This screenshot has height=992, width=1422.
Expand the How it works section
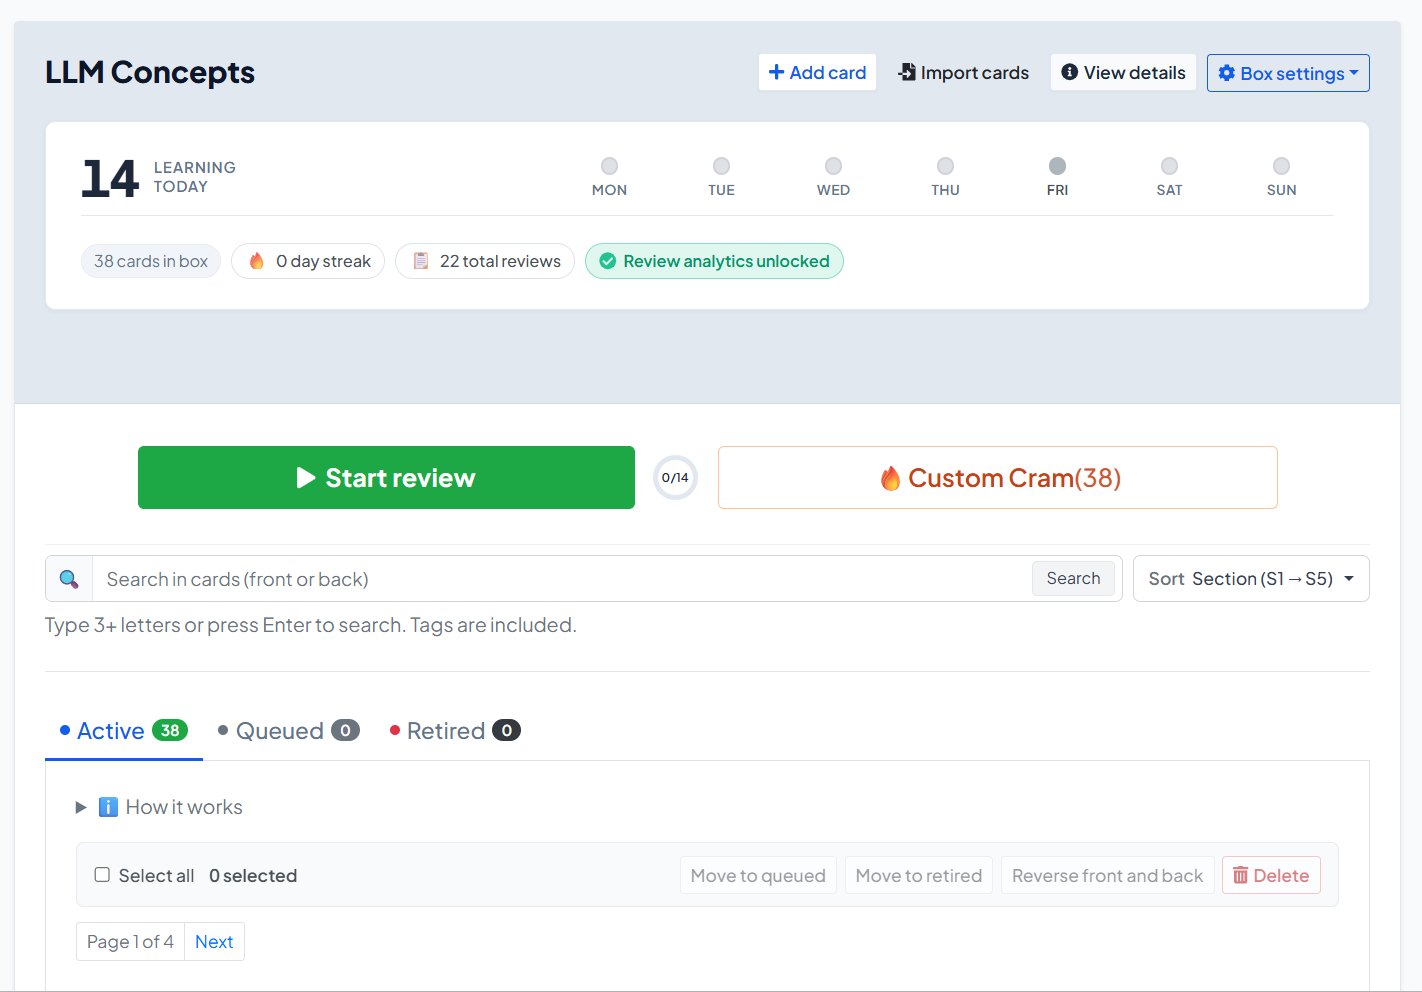pos(160,807)
